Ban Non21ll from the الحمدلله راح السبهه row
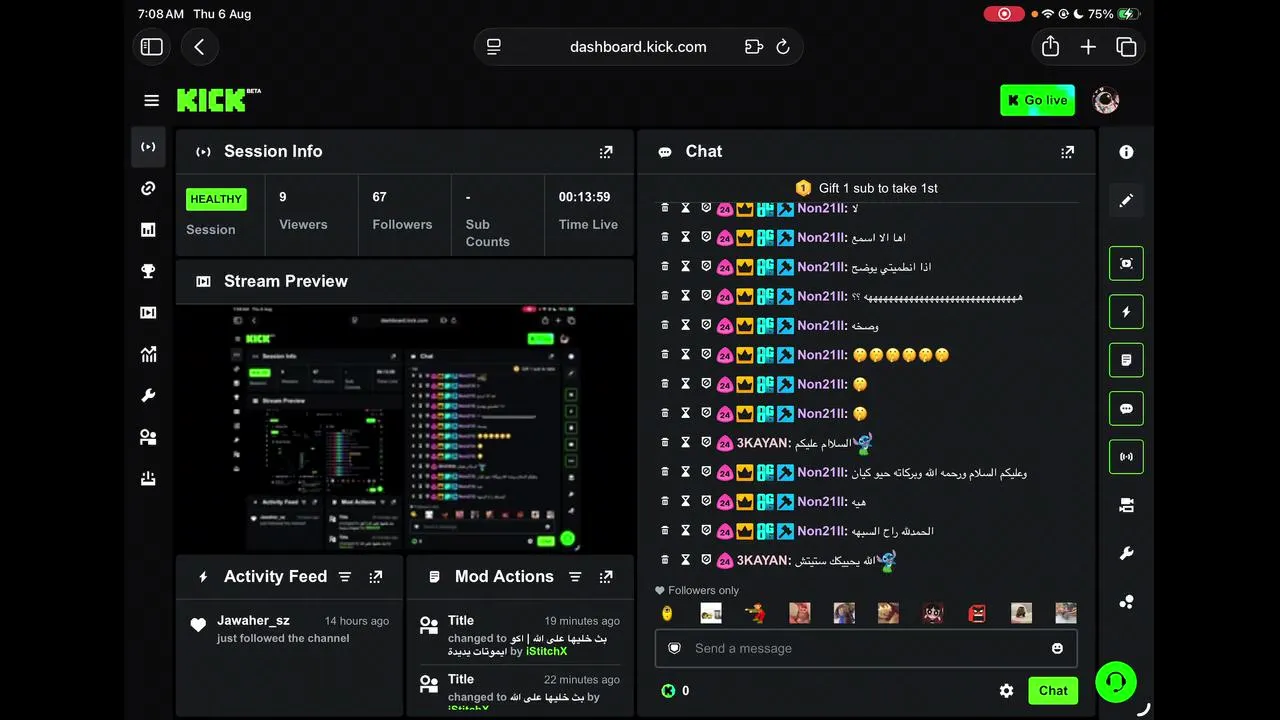This screenshot has height=720, width=1280. point(706,530)
